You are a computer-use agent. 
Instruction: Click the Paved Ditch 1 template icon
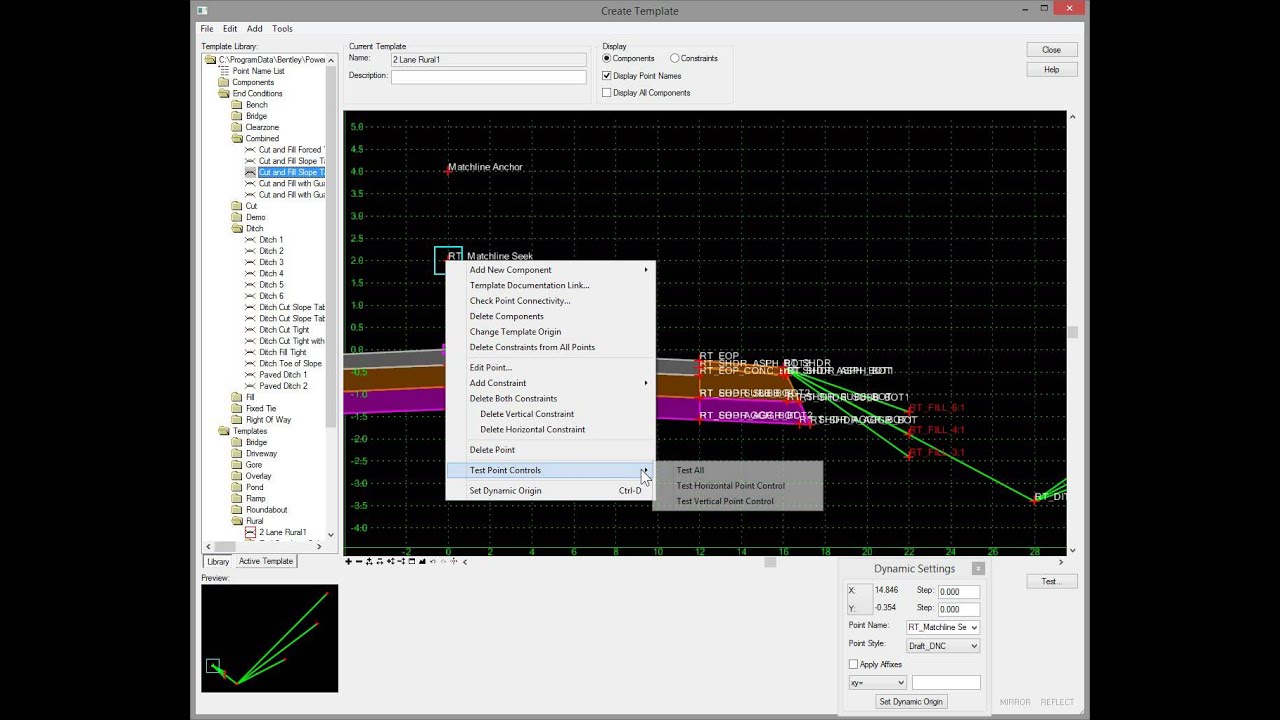(250, 375)
